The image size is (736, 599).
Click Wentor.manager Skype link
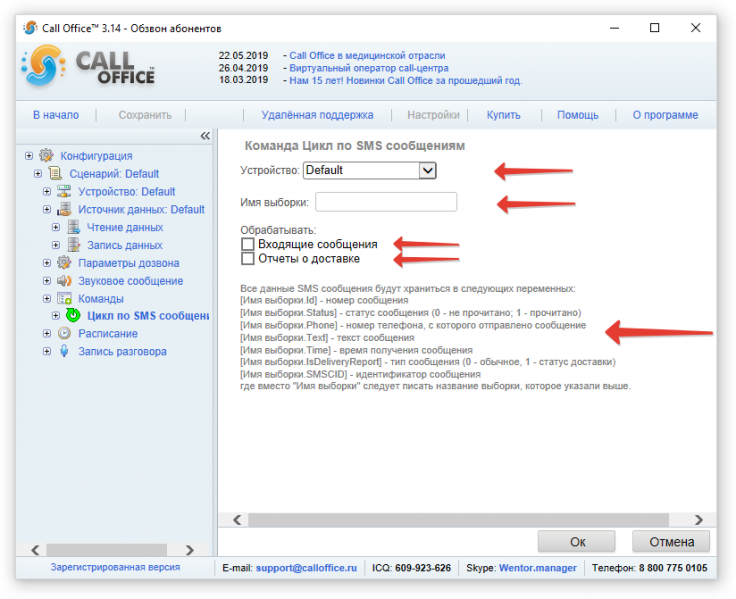click(x=538, y=568)
